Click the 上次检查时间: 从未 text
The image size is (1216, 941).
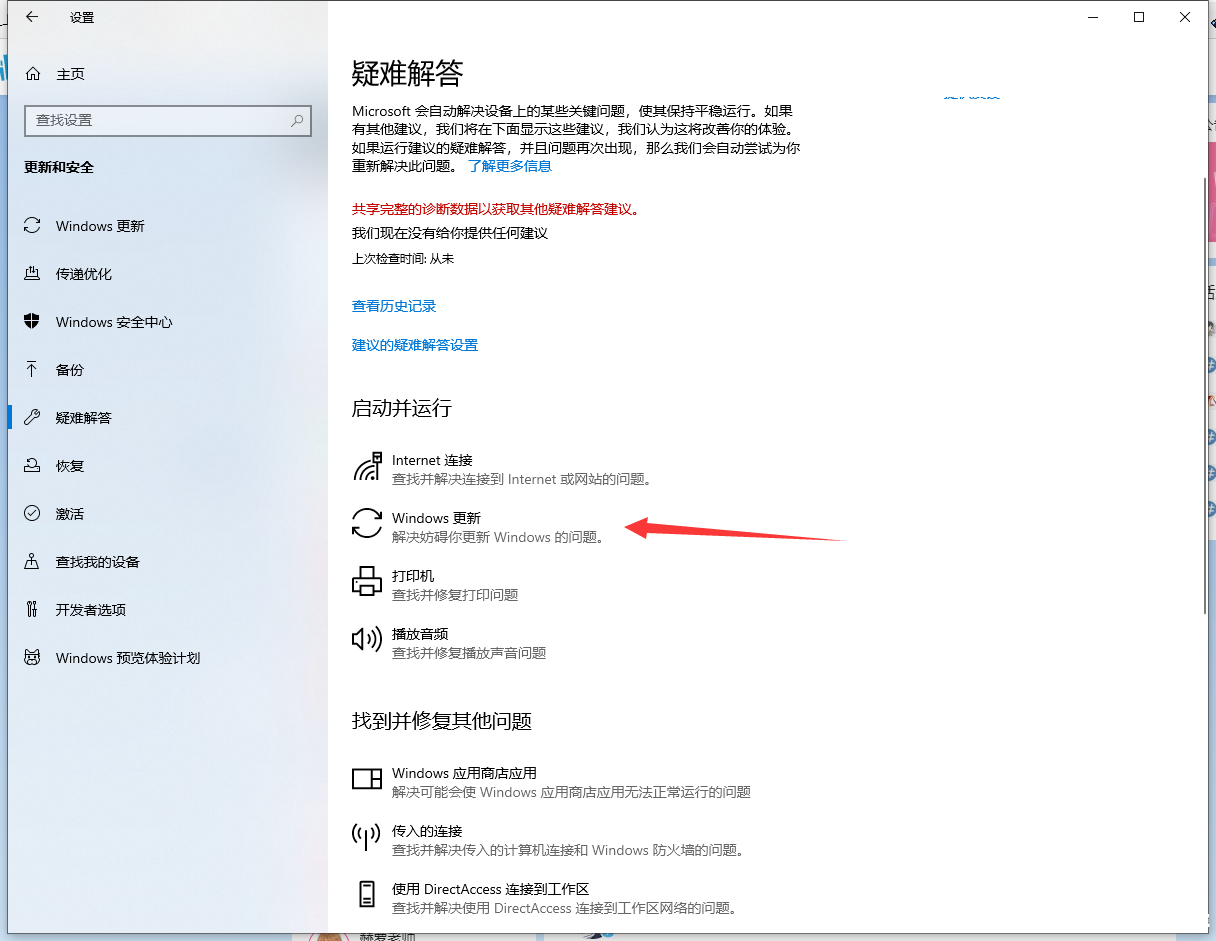(x=403, y=258)
